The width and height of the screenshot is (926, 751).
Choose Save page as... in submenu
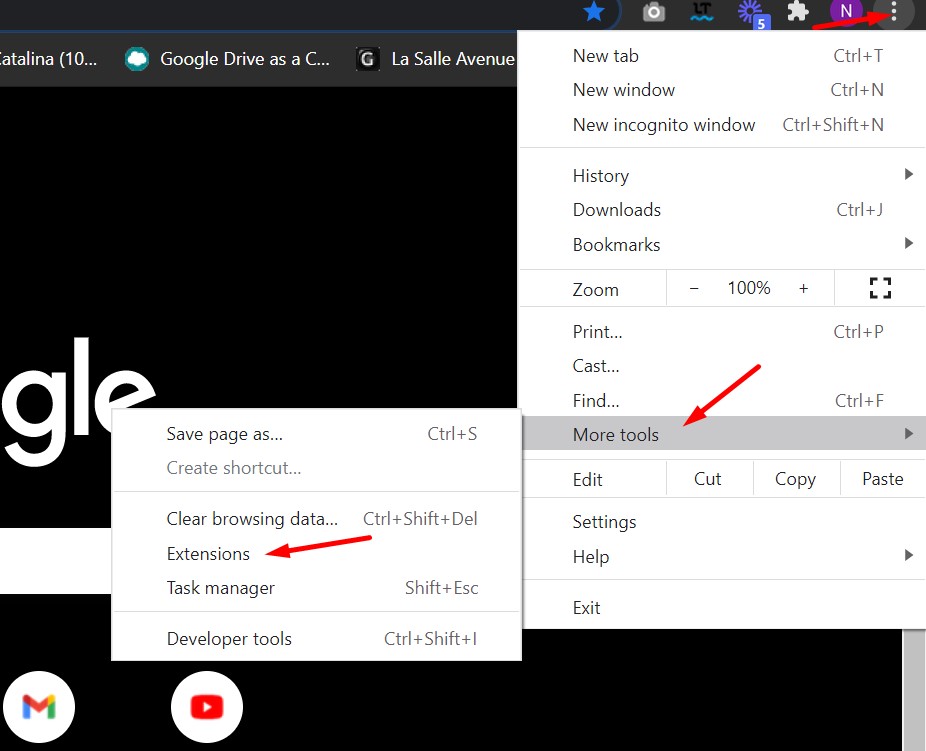coord(317,434)
